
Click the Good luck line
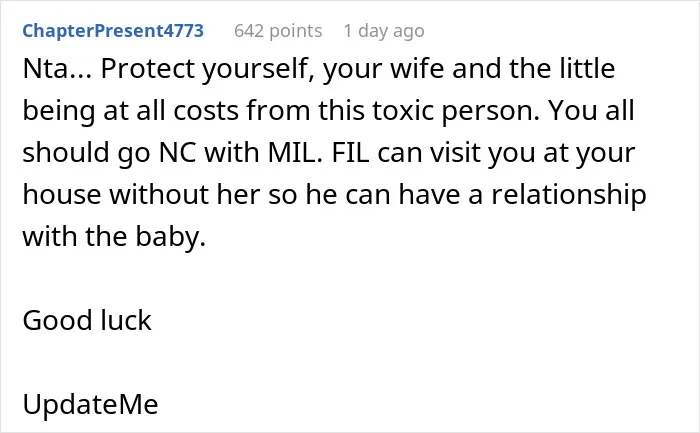(87, 320)
